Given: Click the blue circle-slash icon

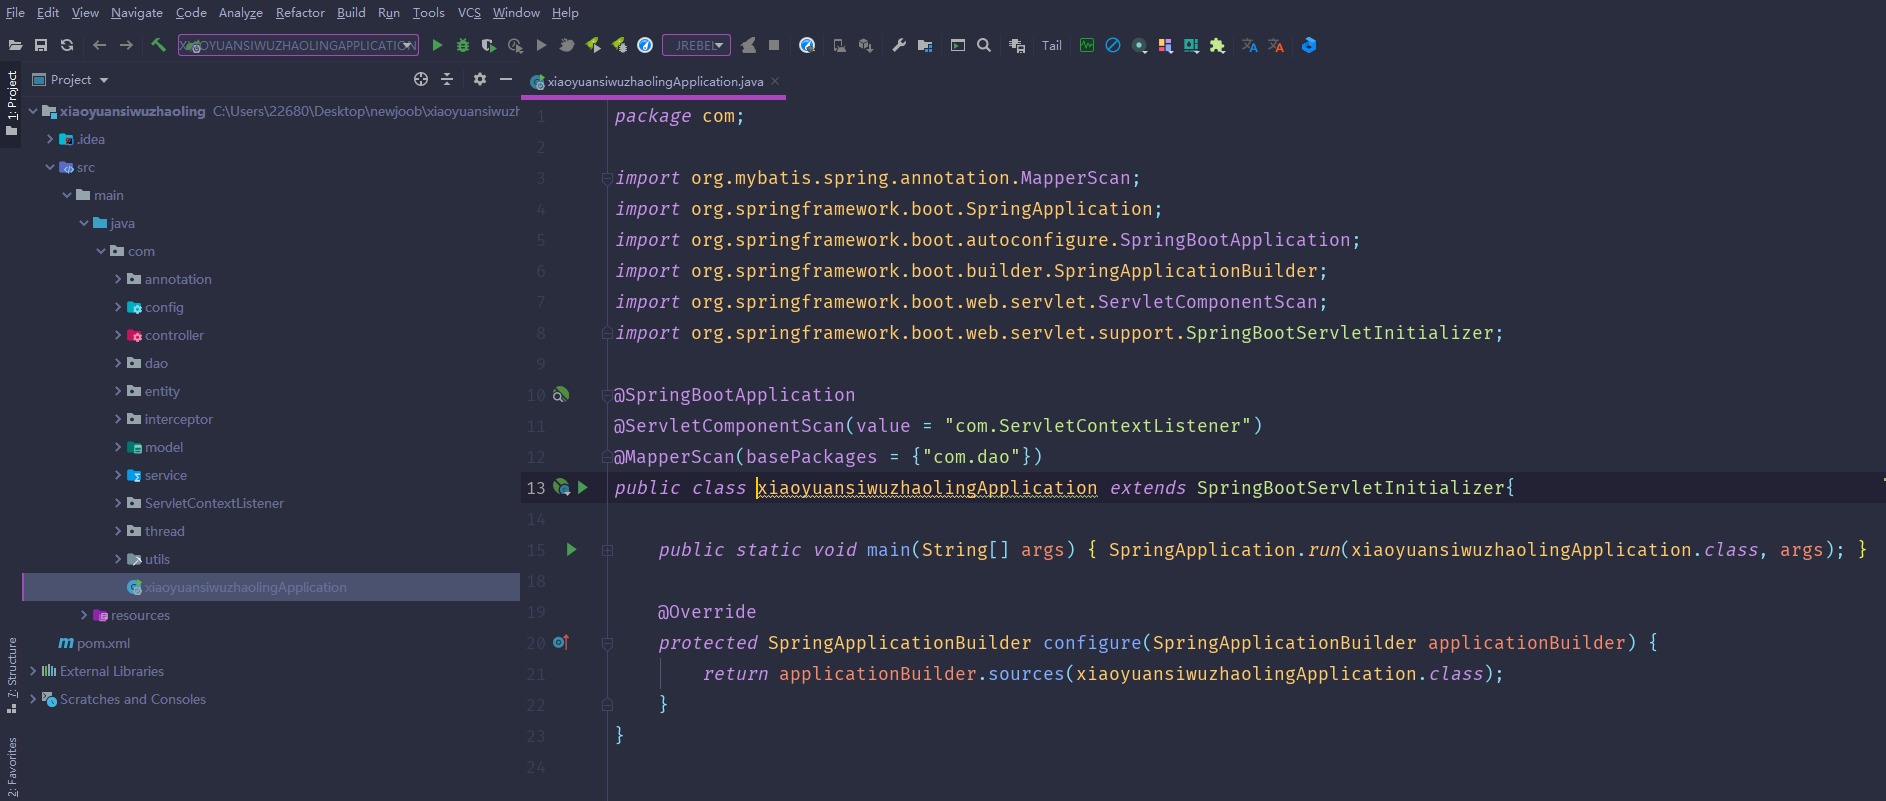Looking at the screenshot, I should tap(1113, 45).
